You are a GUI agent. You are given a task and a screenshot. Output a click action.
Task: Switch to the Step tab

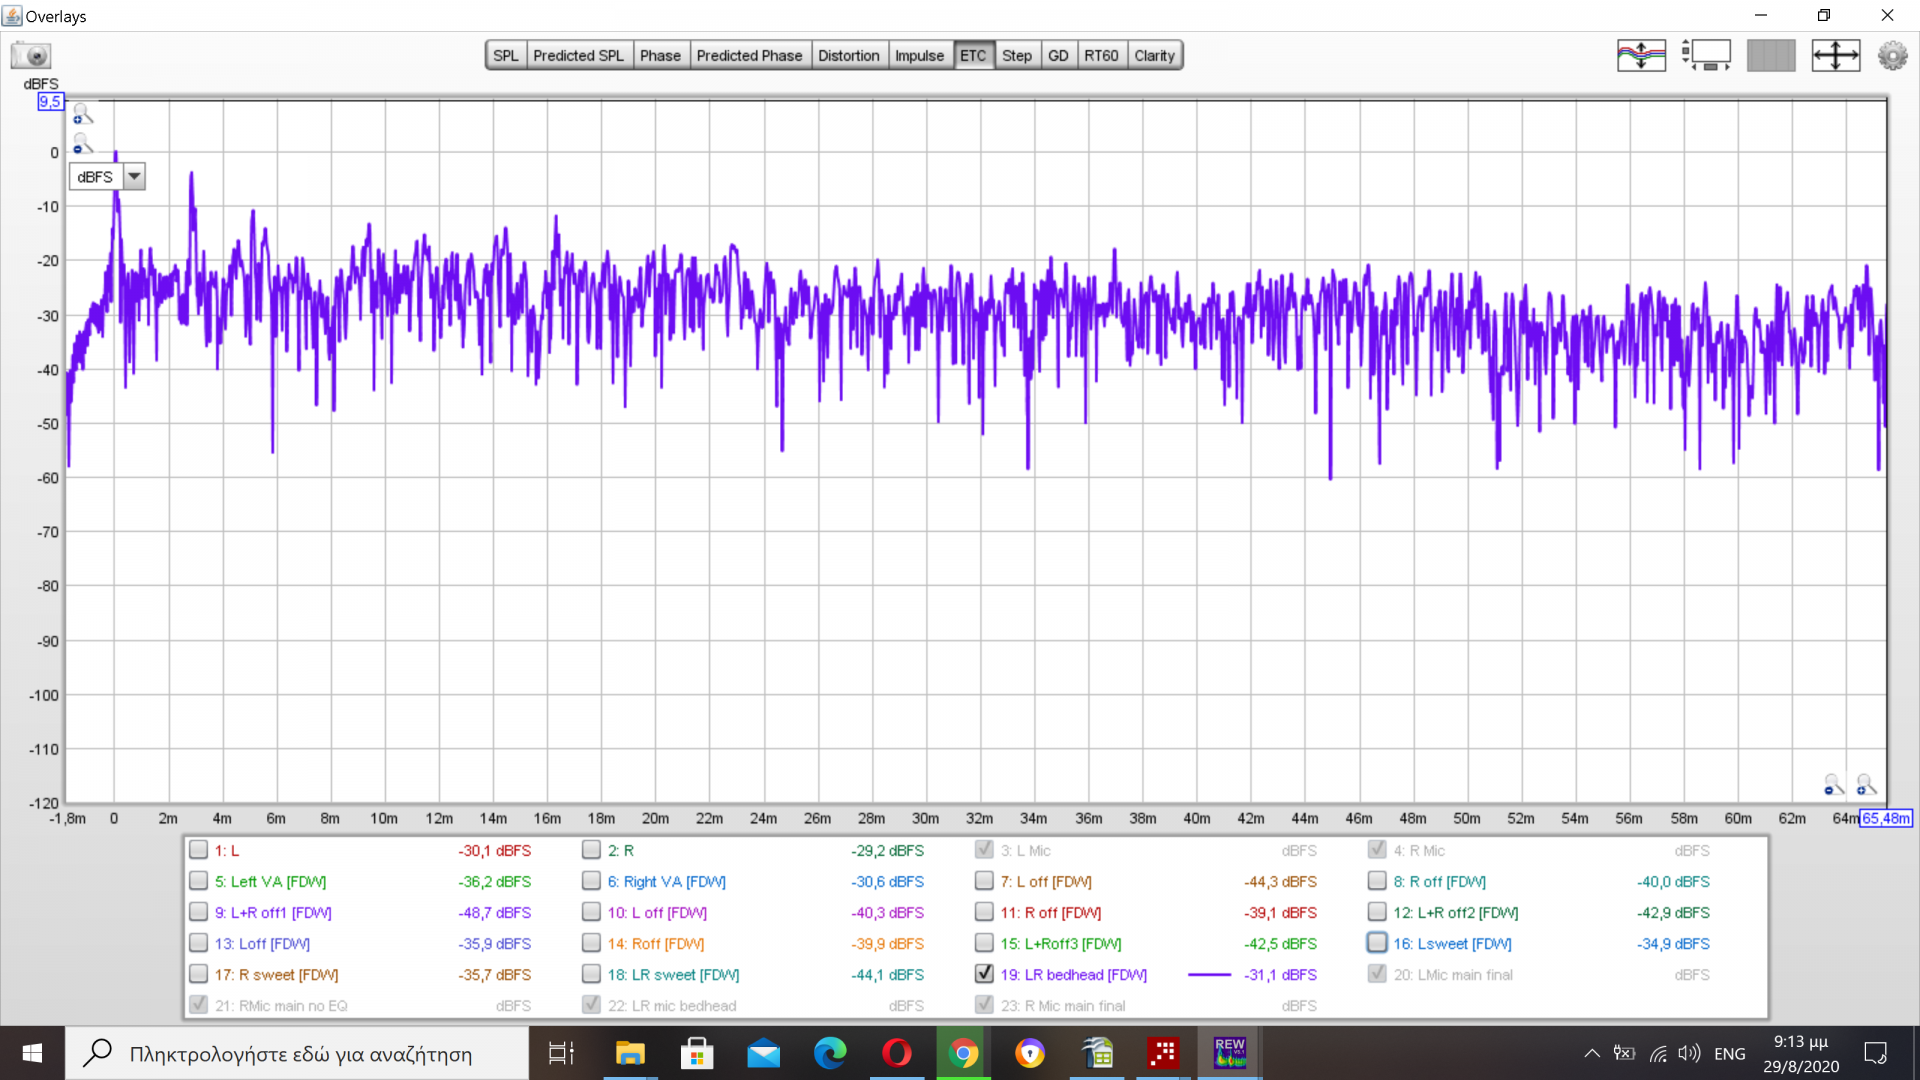tap(1017, 56)
